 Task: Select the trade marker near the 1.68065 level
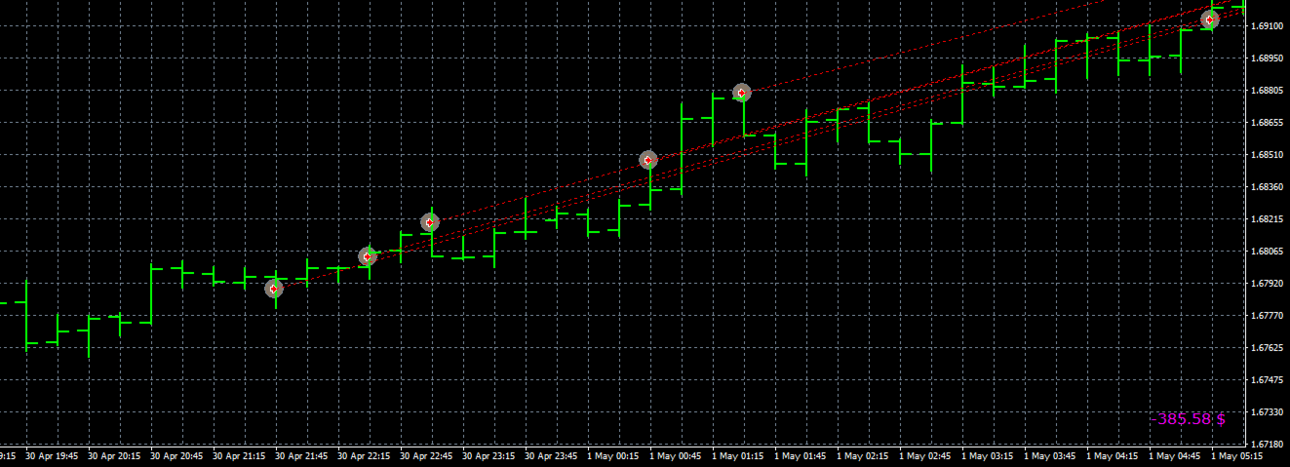[367, 256]
